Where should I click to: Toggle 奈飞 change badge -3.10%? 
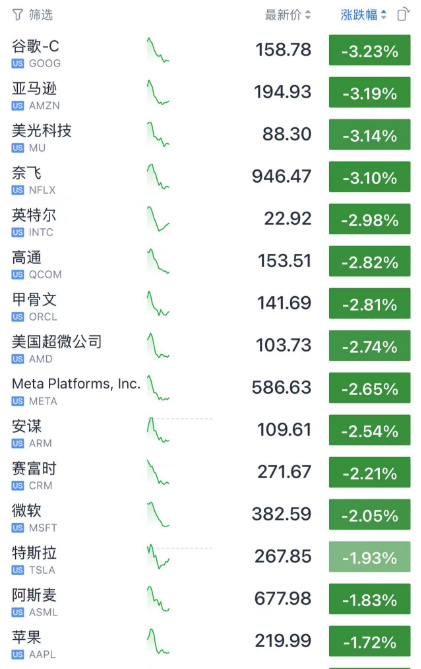tap(369, 177)
